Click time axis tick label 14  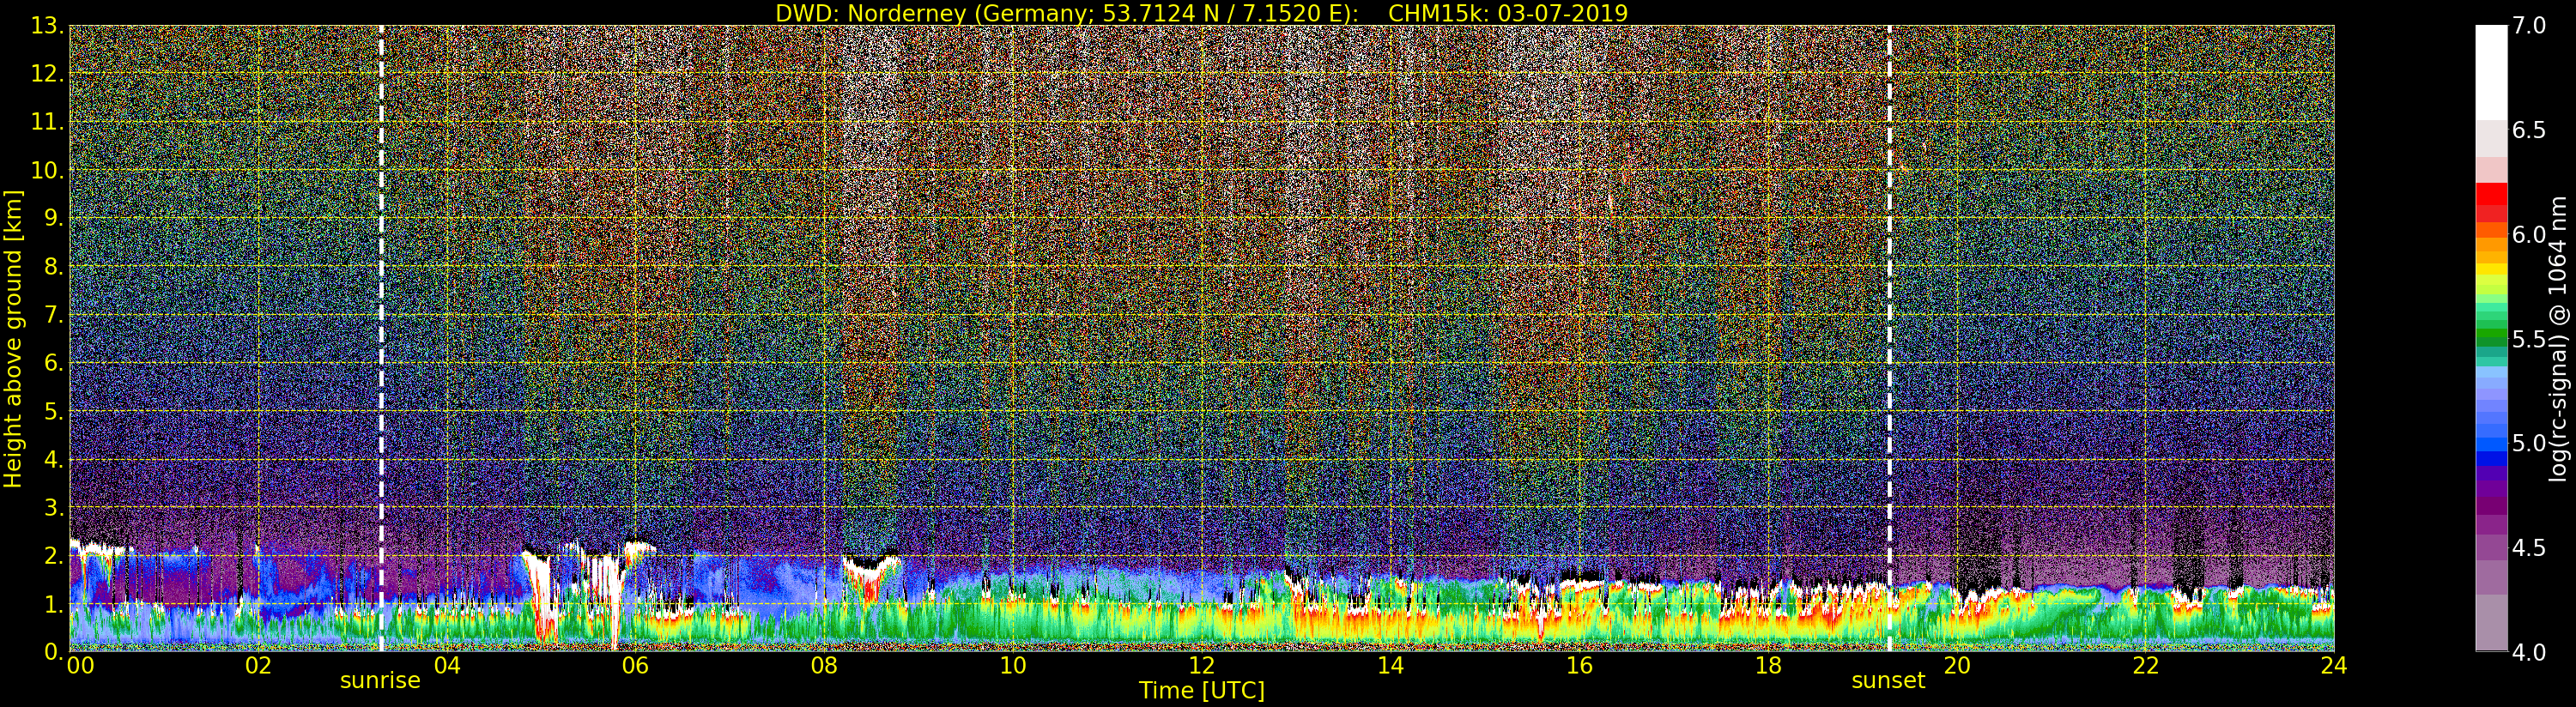tap(1390, 665)
